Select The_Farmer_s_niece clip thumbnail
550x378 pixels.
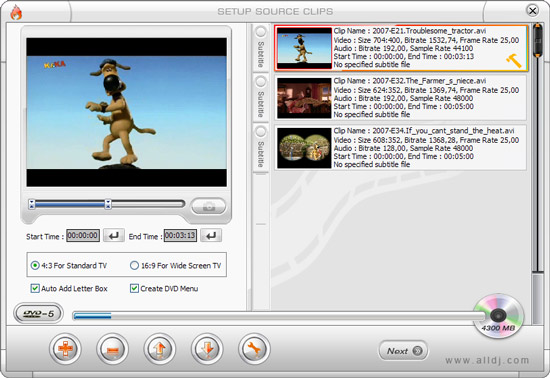[304, 98]
